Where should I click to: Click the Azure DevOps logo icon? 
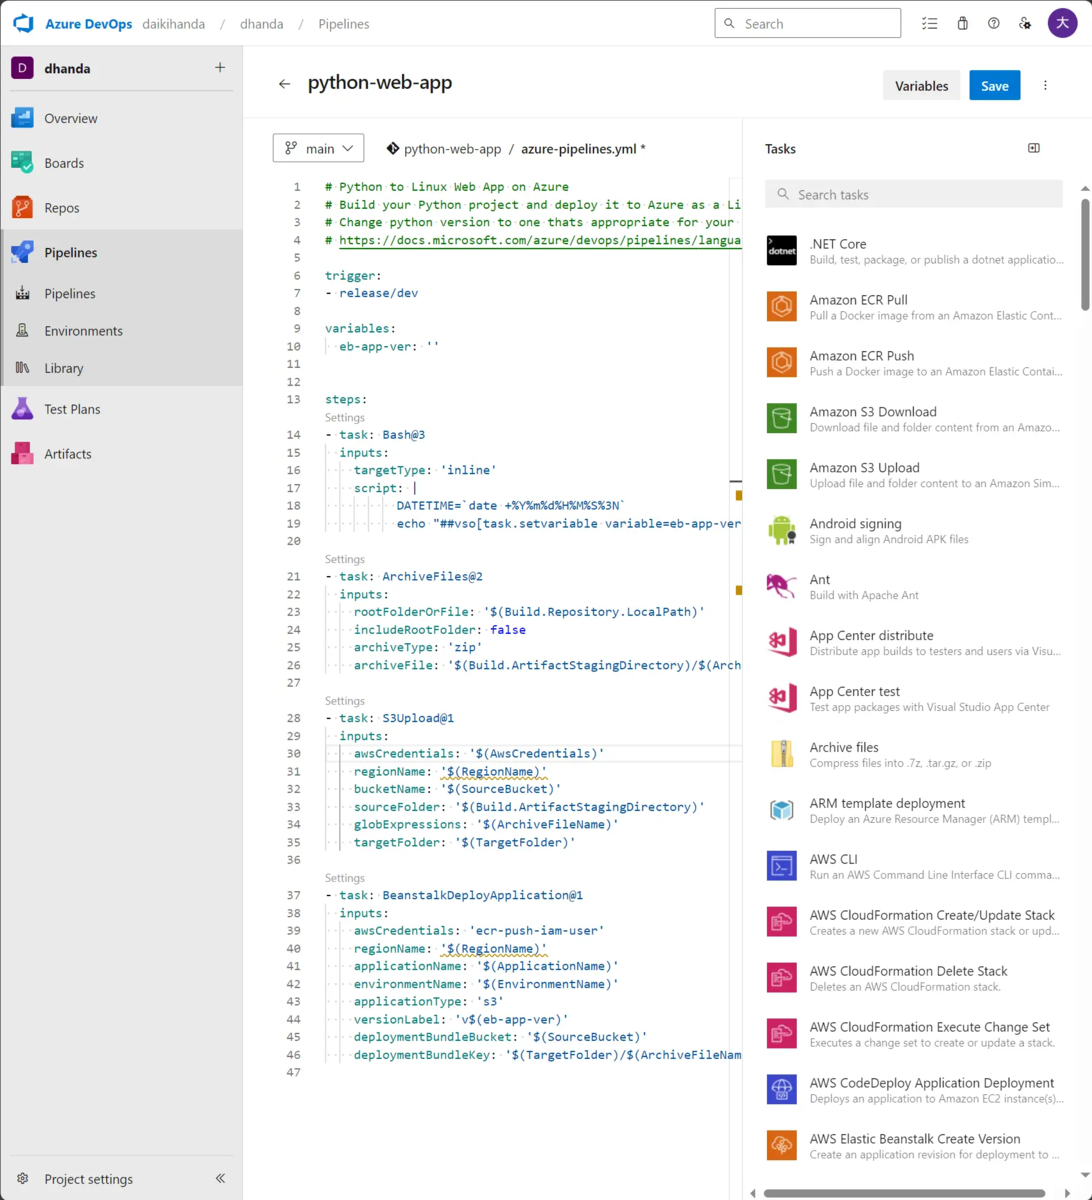tap(24, 23)
